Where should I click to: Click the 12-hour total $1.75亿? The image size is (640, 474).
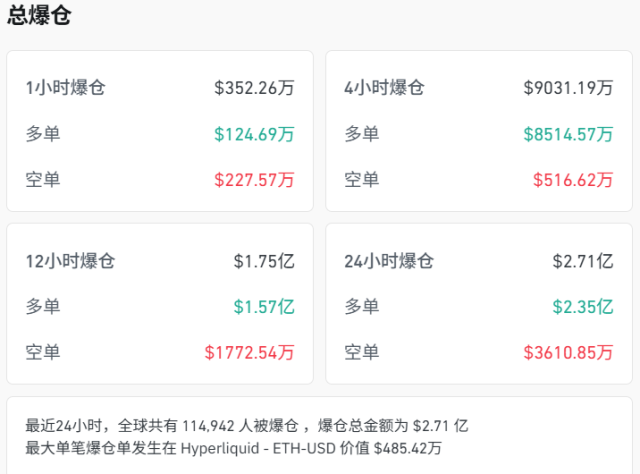pyautogui.click(x=264, y=262)
